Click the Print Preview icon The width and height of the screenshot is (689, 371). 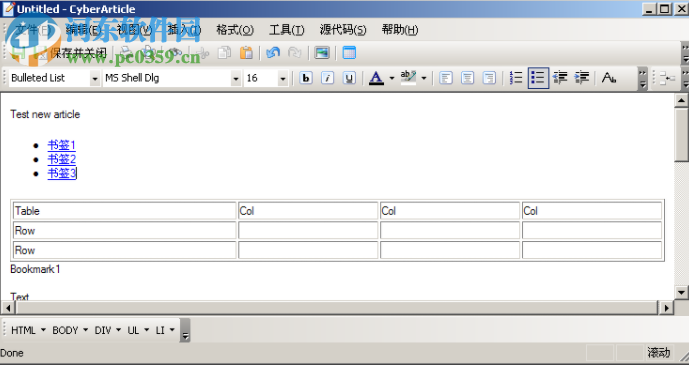pos(149,53)
